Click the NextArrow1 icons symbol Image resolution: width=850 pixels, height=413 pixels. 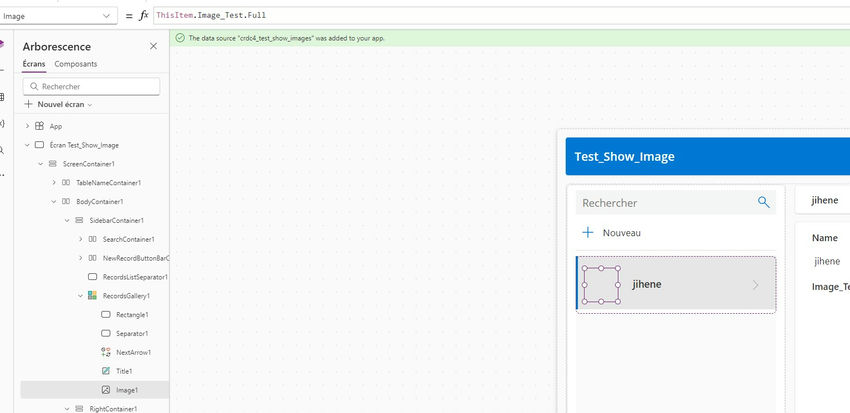click(x=106, y=352)
